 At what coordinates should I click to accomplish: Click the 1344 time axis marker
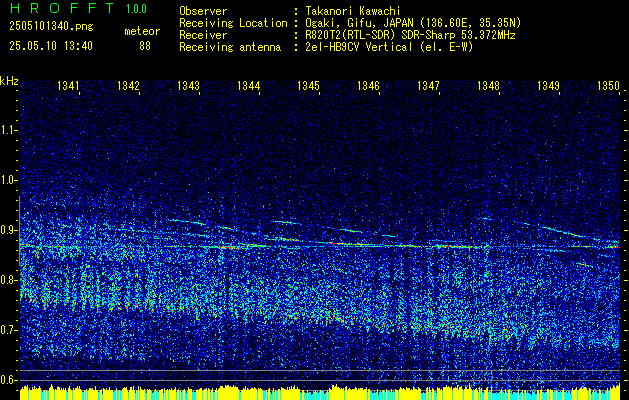(248, 85)
